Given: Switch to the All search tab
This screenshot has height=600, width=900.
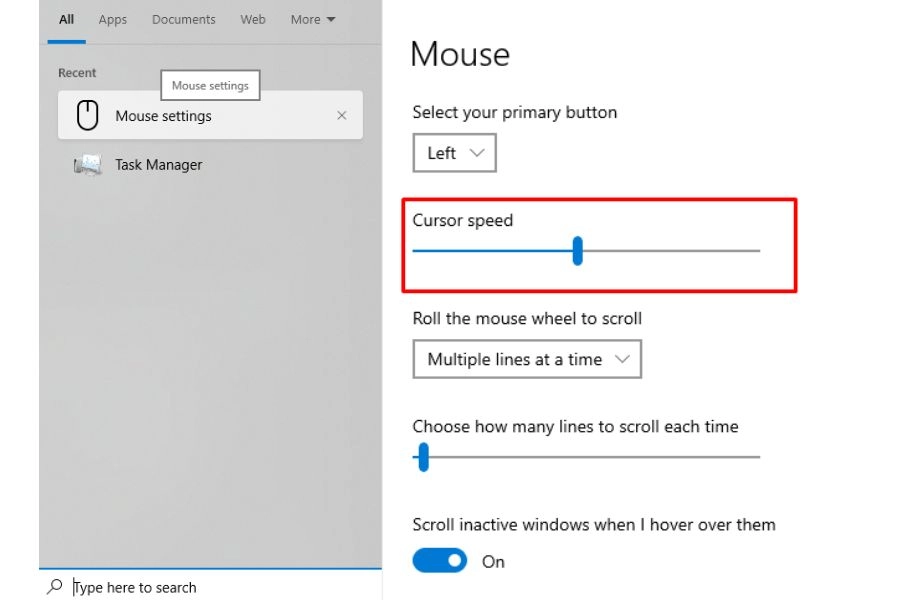Looking at the screenshot, I should 67,20.
